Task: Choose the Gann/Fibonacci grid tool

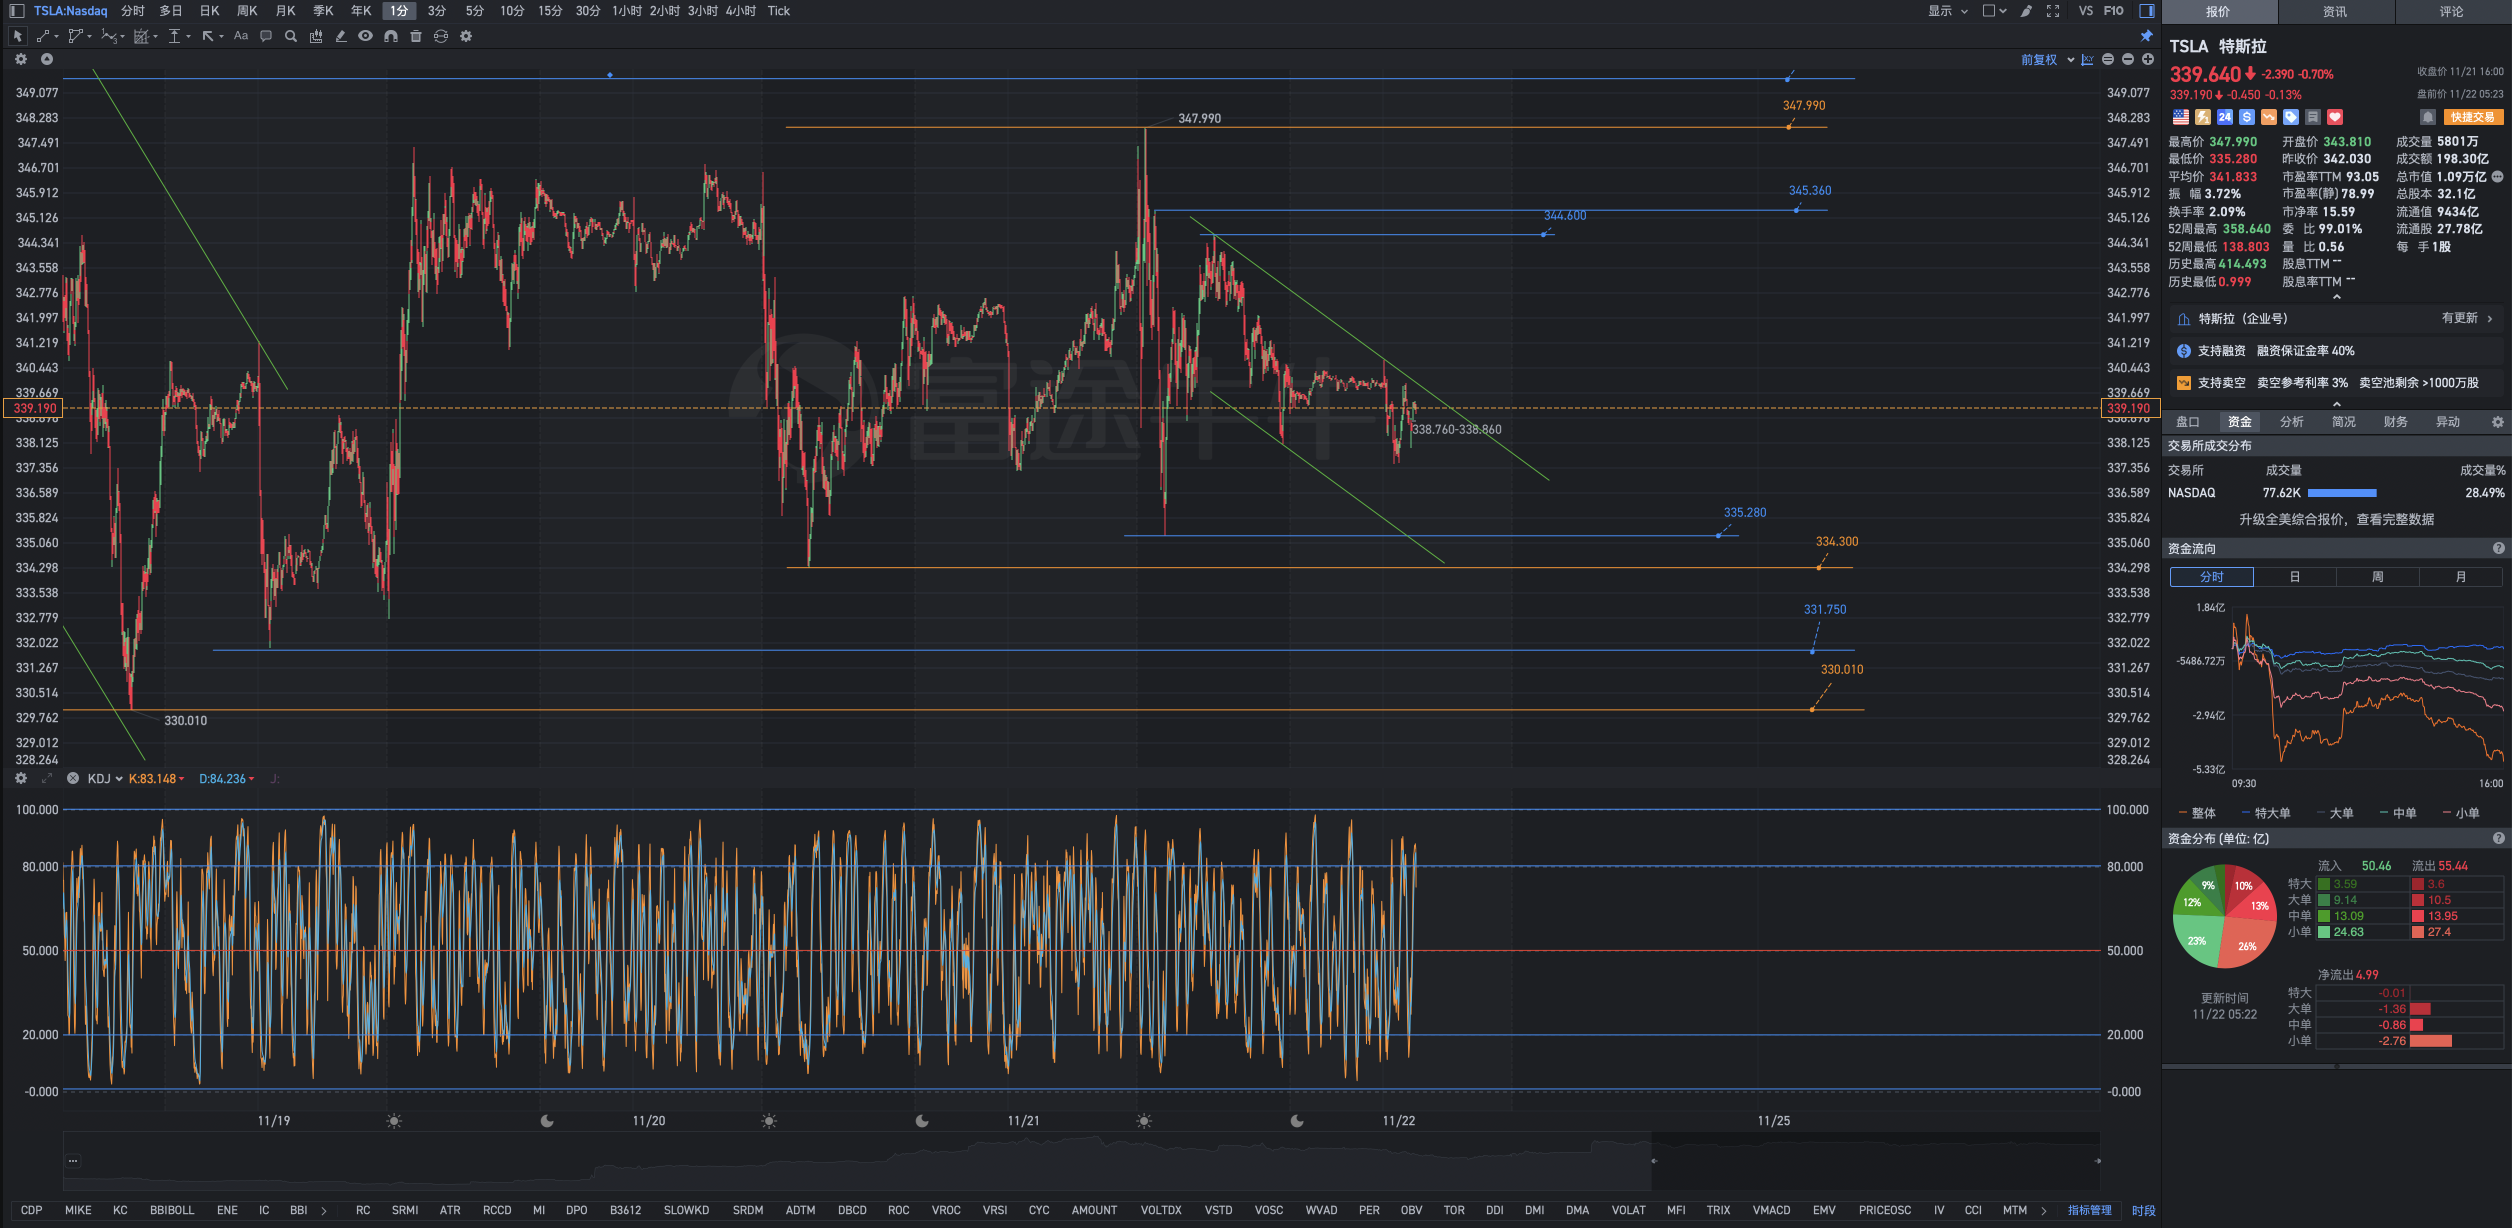Action: point(142,36)
